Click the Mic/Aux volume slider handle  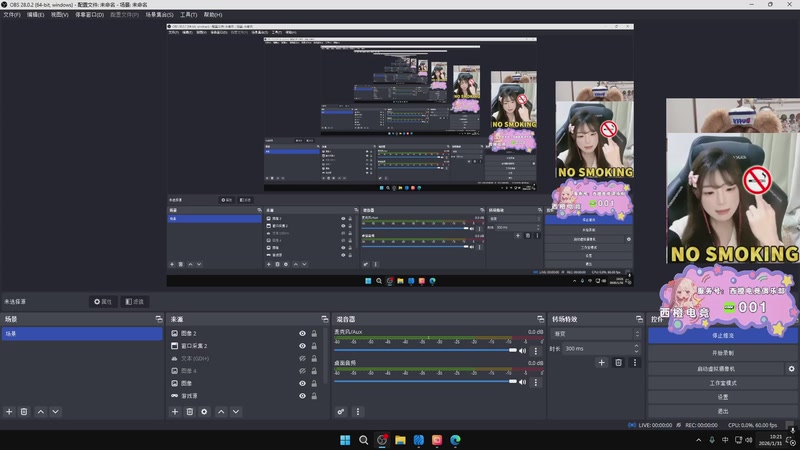[513, 351]
